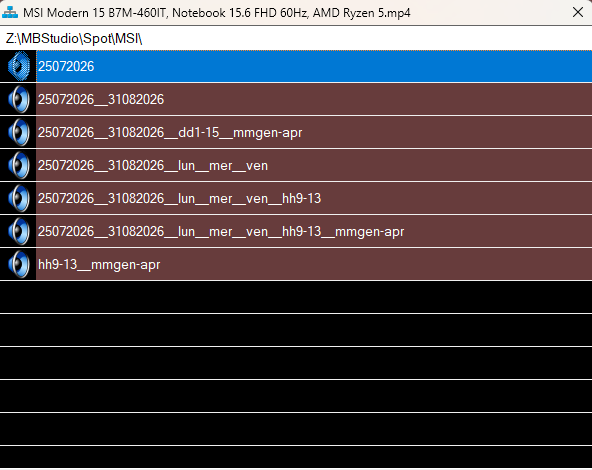Click the Z:\MBStudio\Spot\MSI\ path field

(x=296, y=38)
